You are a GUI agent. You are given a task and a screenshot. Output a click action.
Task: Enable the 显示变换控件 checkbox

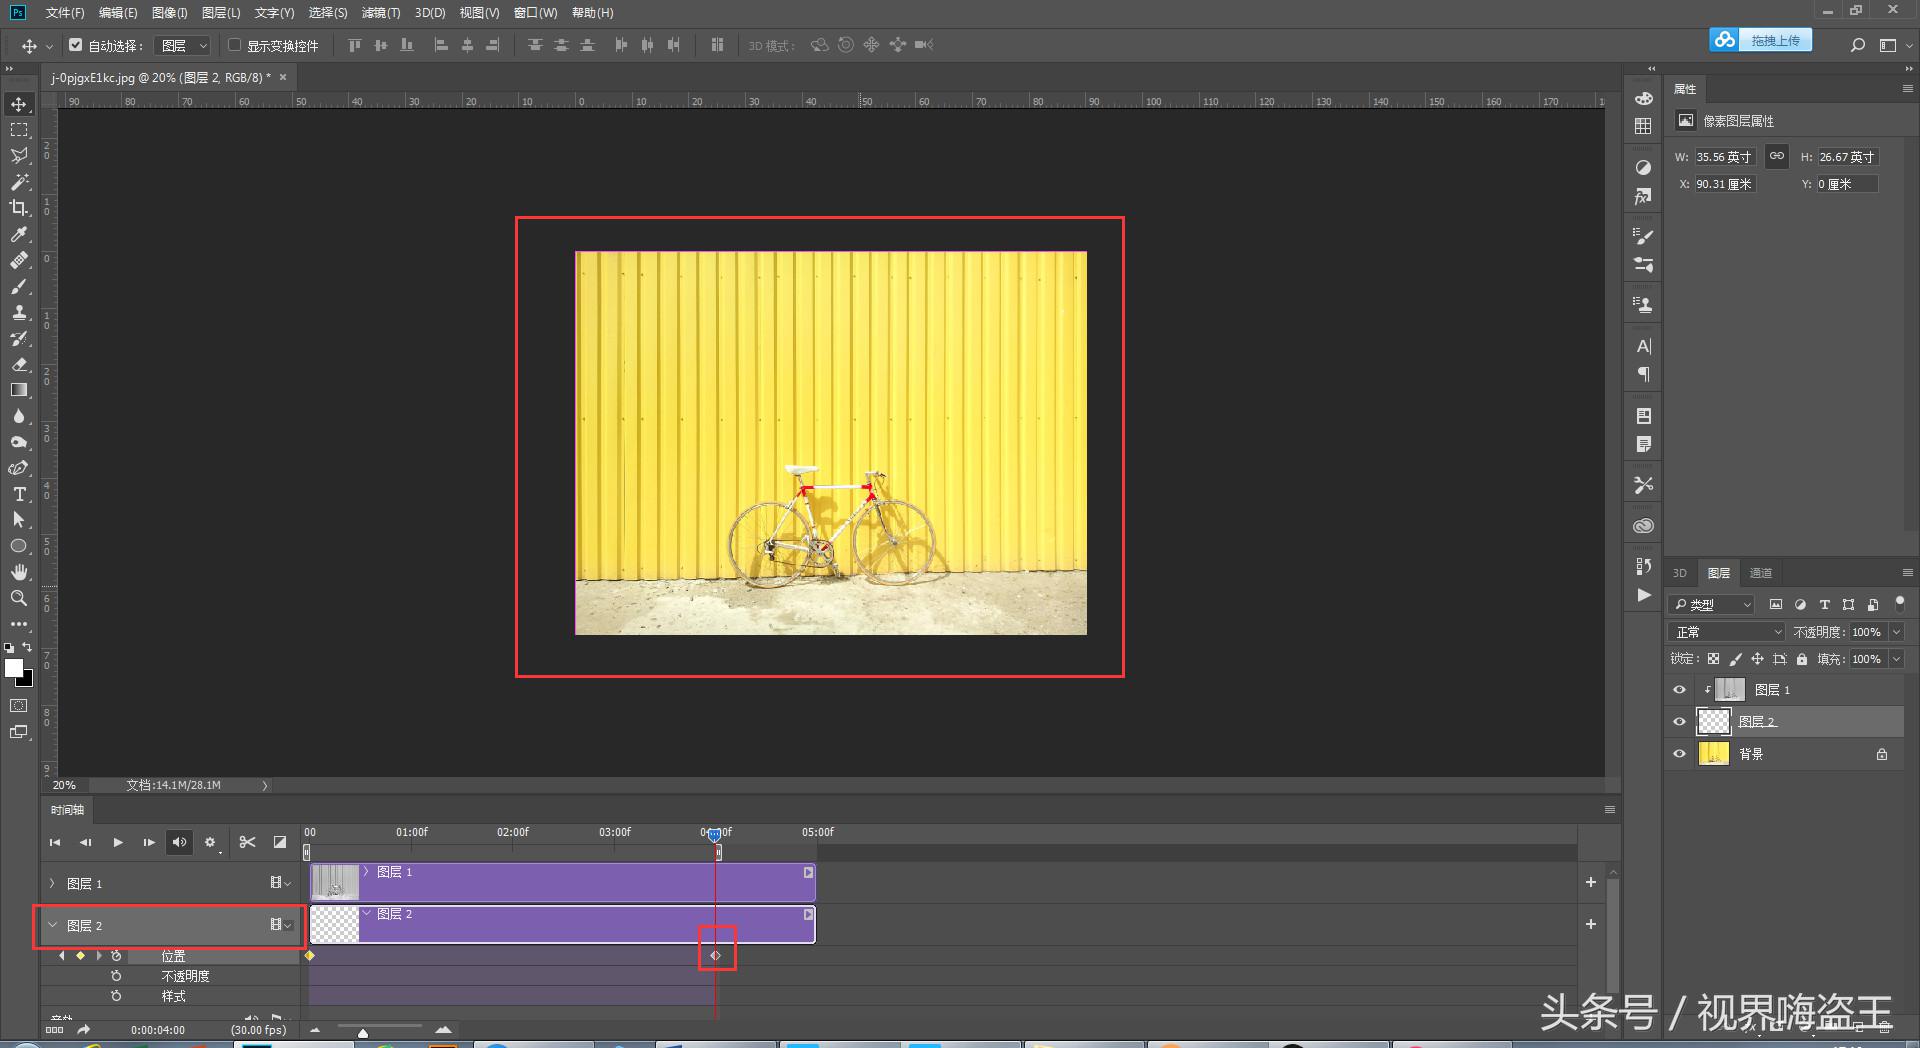pyautogui.click(x=235, y=45)
